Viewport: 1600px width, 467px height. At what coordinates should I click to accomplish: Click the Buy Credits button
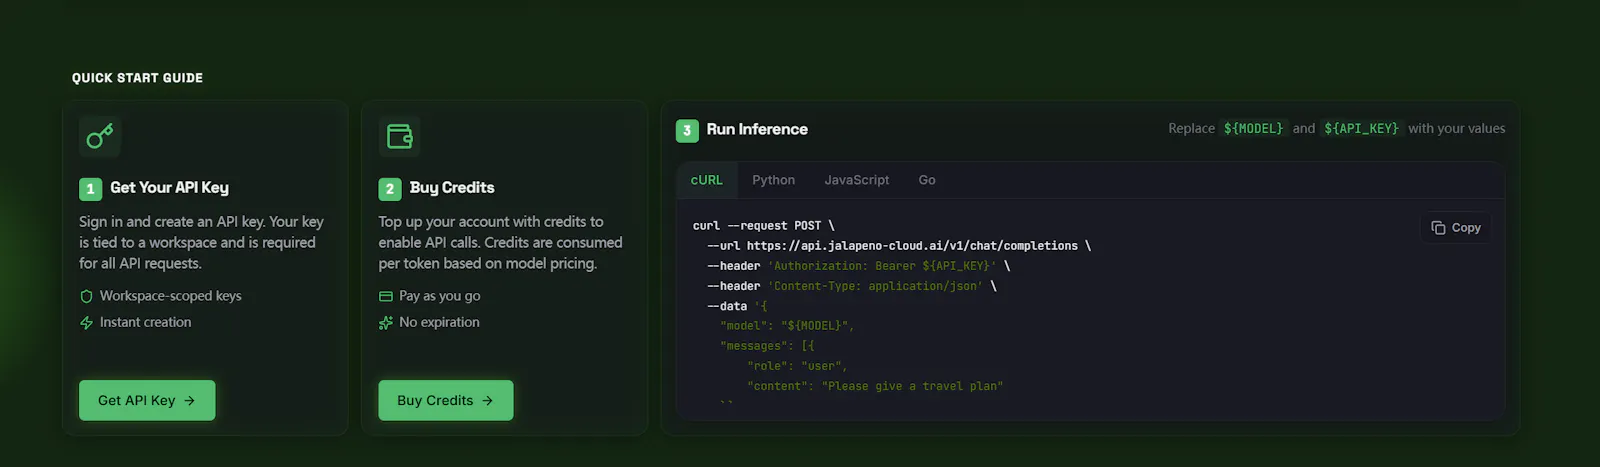coord(446,400)
